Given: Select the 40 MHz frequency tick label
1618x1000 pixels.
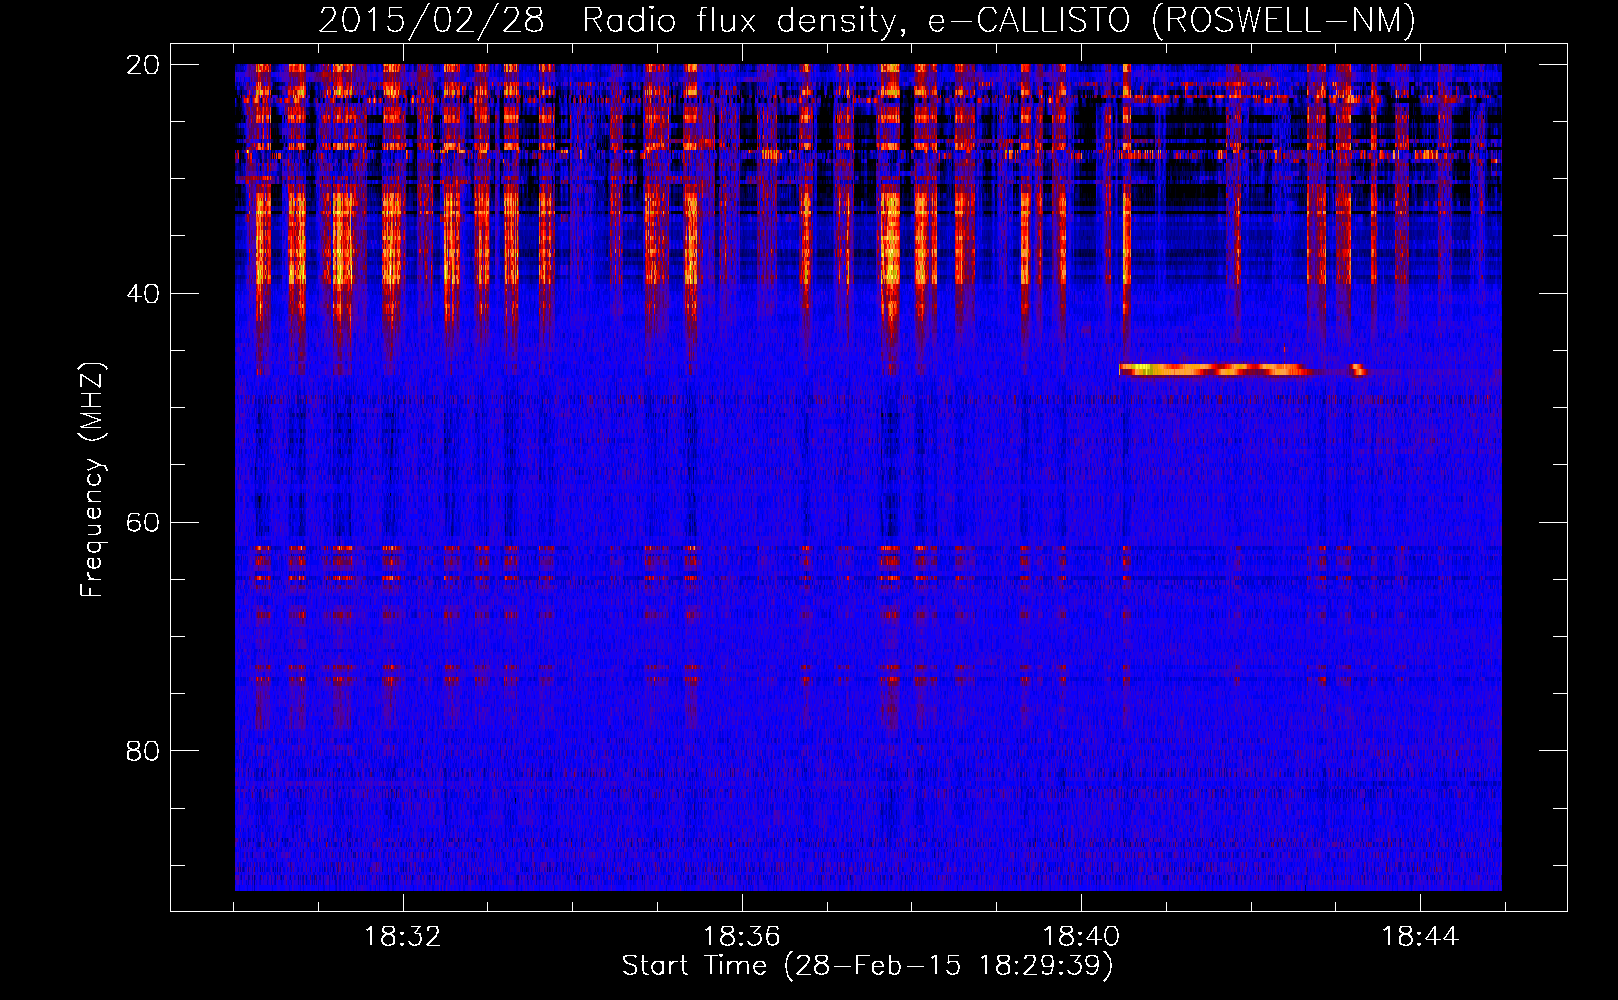Looking at the screenshot, I should (x=142, y=294).
